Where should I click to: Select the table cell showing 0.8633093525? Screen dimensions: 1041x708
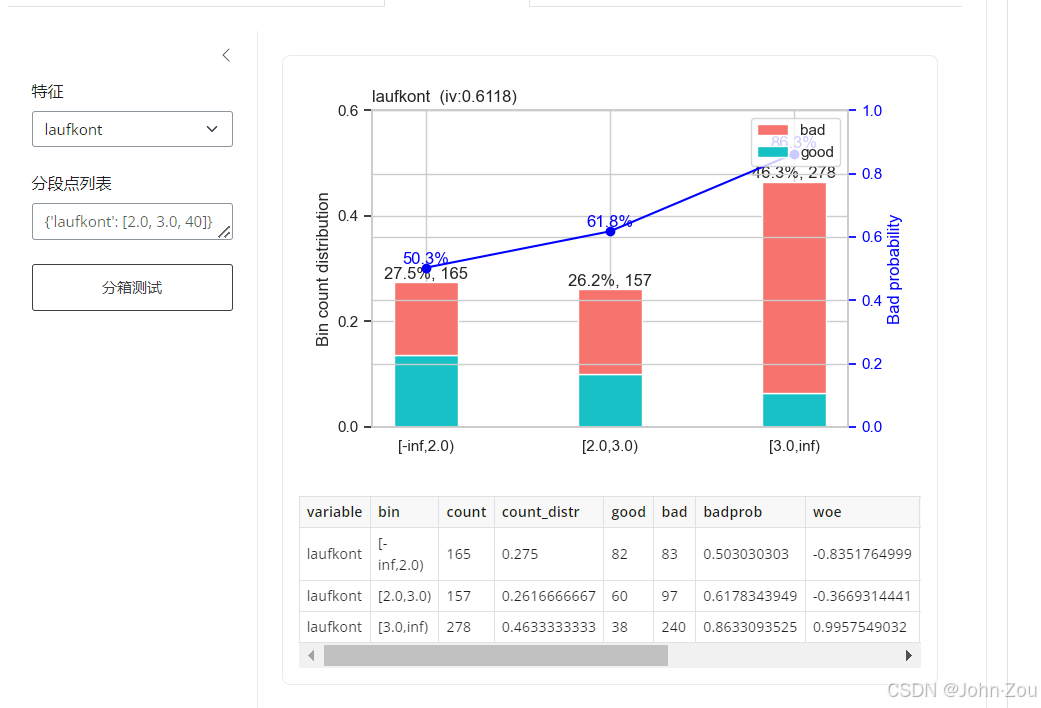[x=749, y=627]
